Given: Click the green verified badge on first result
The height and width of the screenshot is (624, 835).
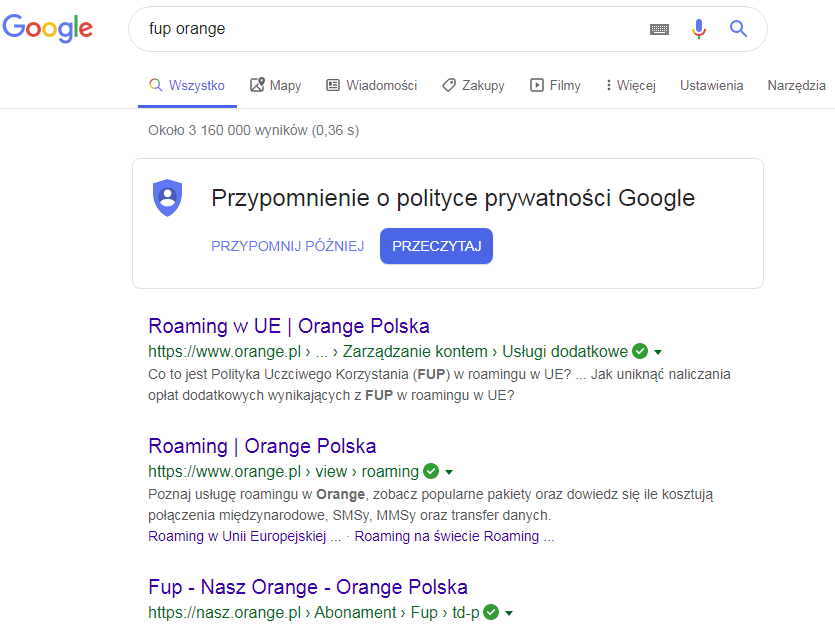Looking at the screenshot, I should point(639,351).
